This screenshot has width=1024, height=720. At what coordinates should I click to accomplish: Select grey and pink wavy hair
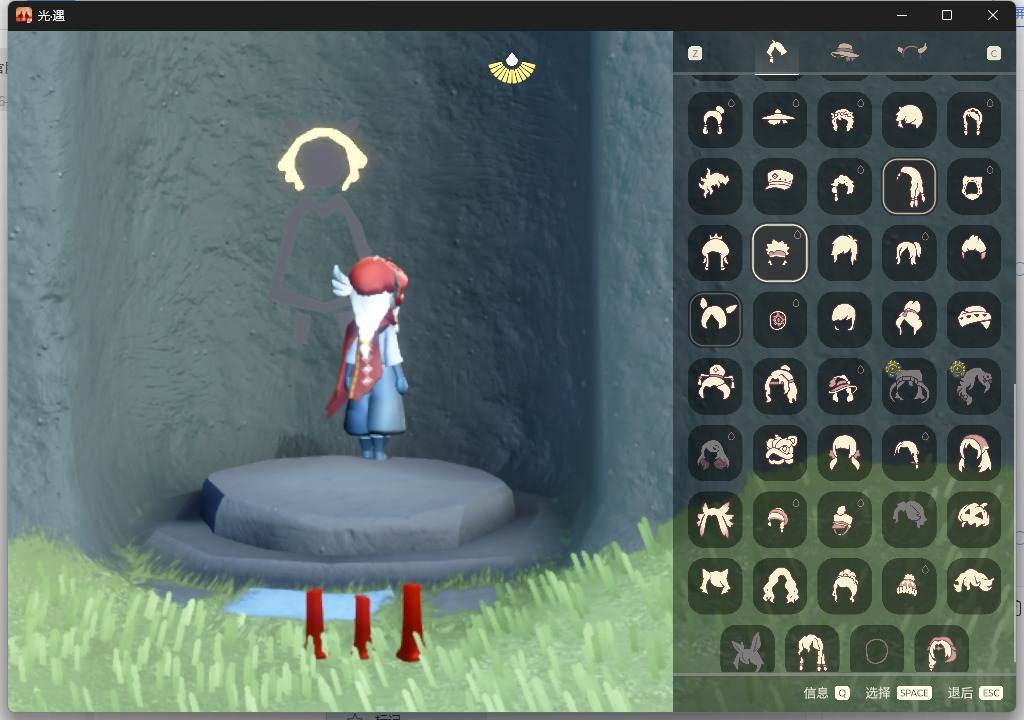pos(715,453)
